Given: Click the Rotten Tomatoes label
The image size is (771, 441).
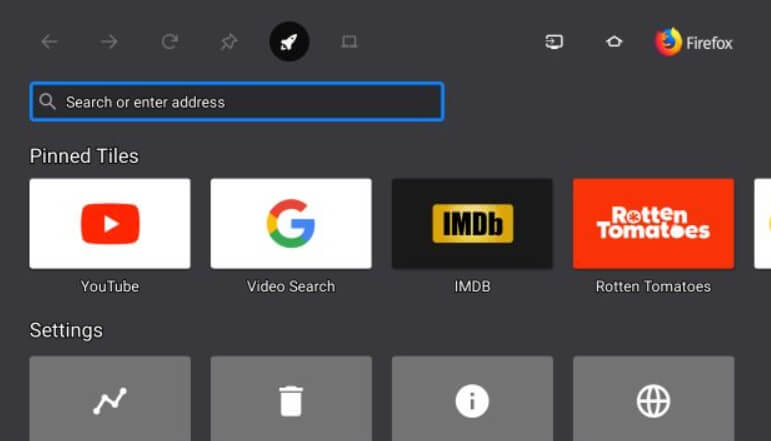Looking at the screenshot, I should tap(653, 287).
